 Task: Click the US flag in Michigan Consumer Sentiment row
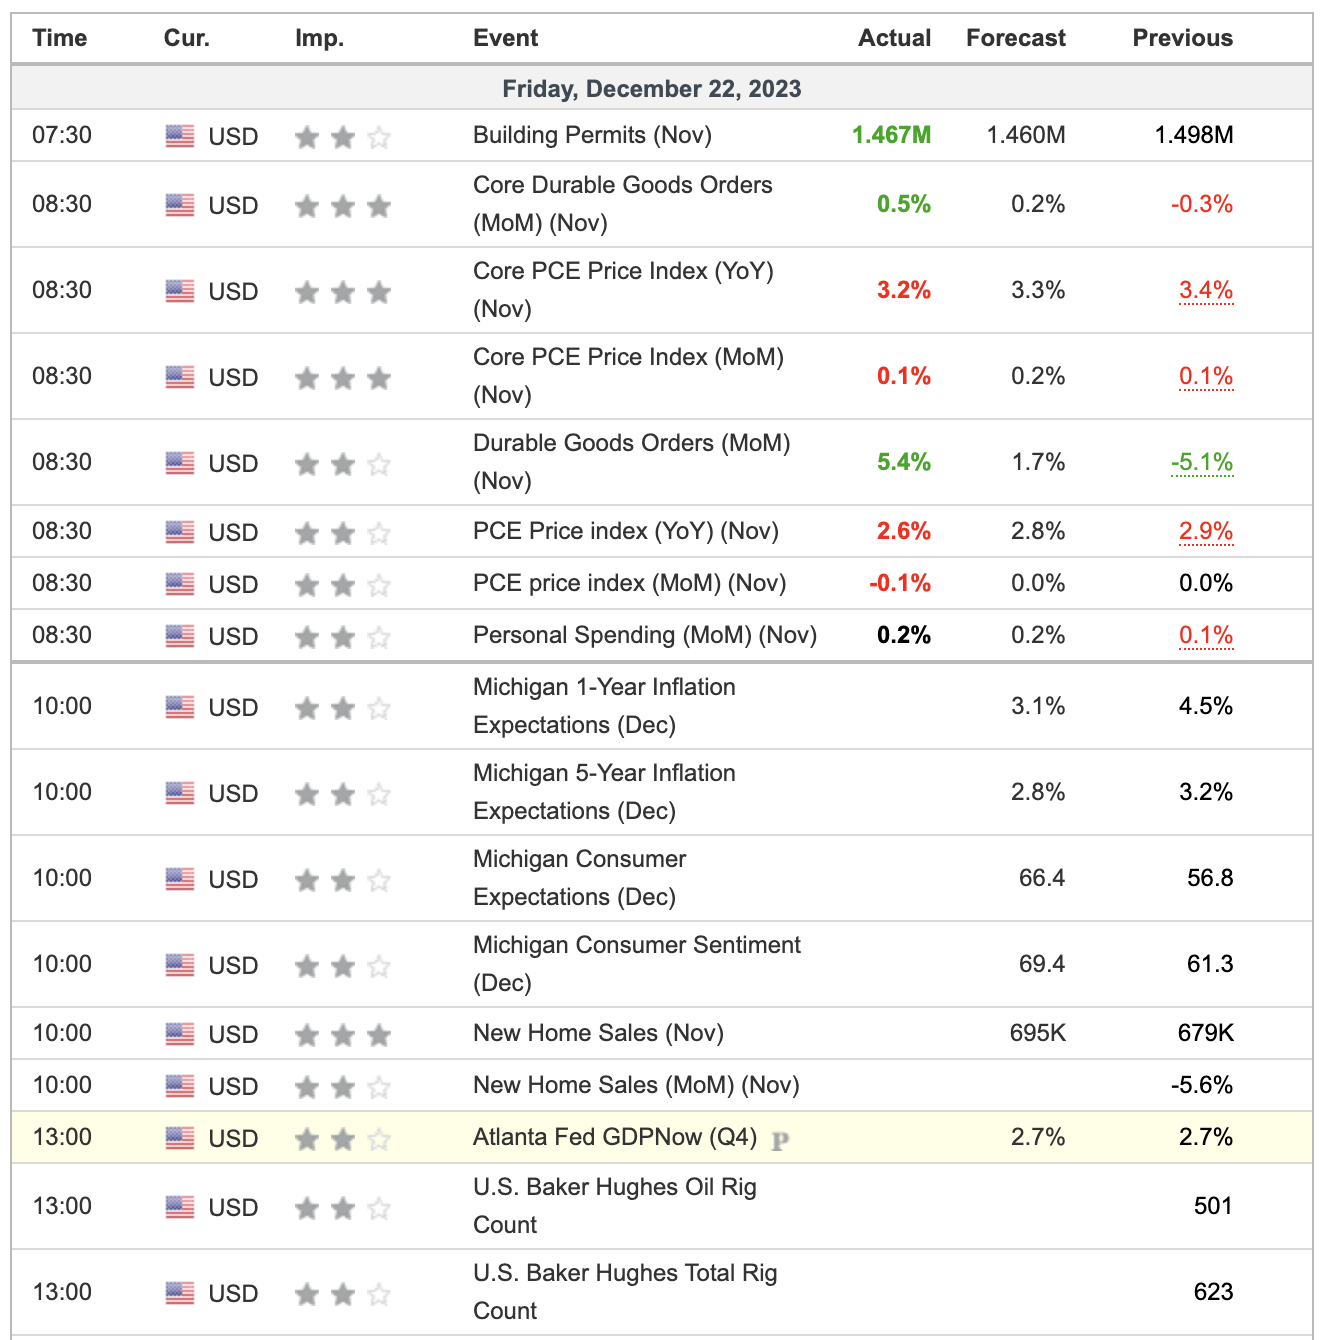click(x=180, y=965)
